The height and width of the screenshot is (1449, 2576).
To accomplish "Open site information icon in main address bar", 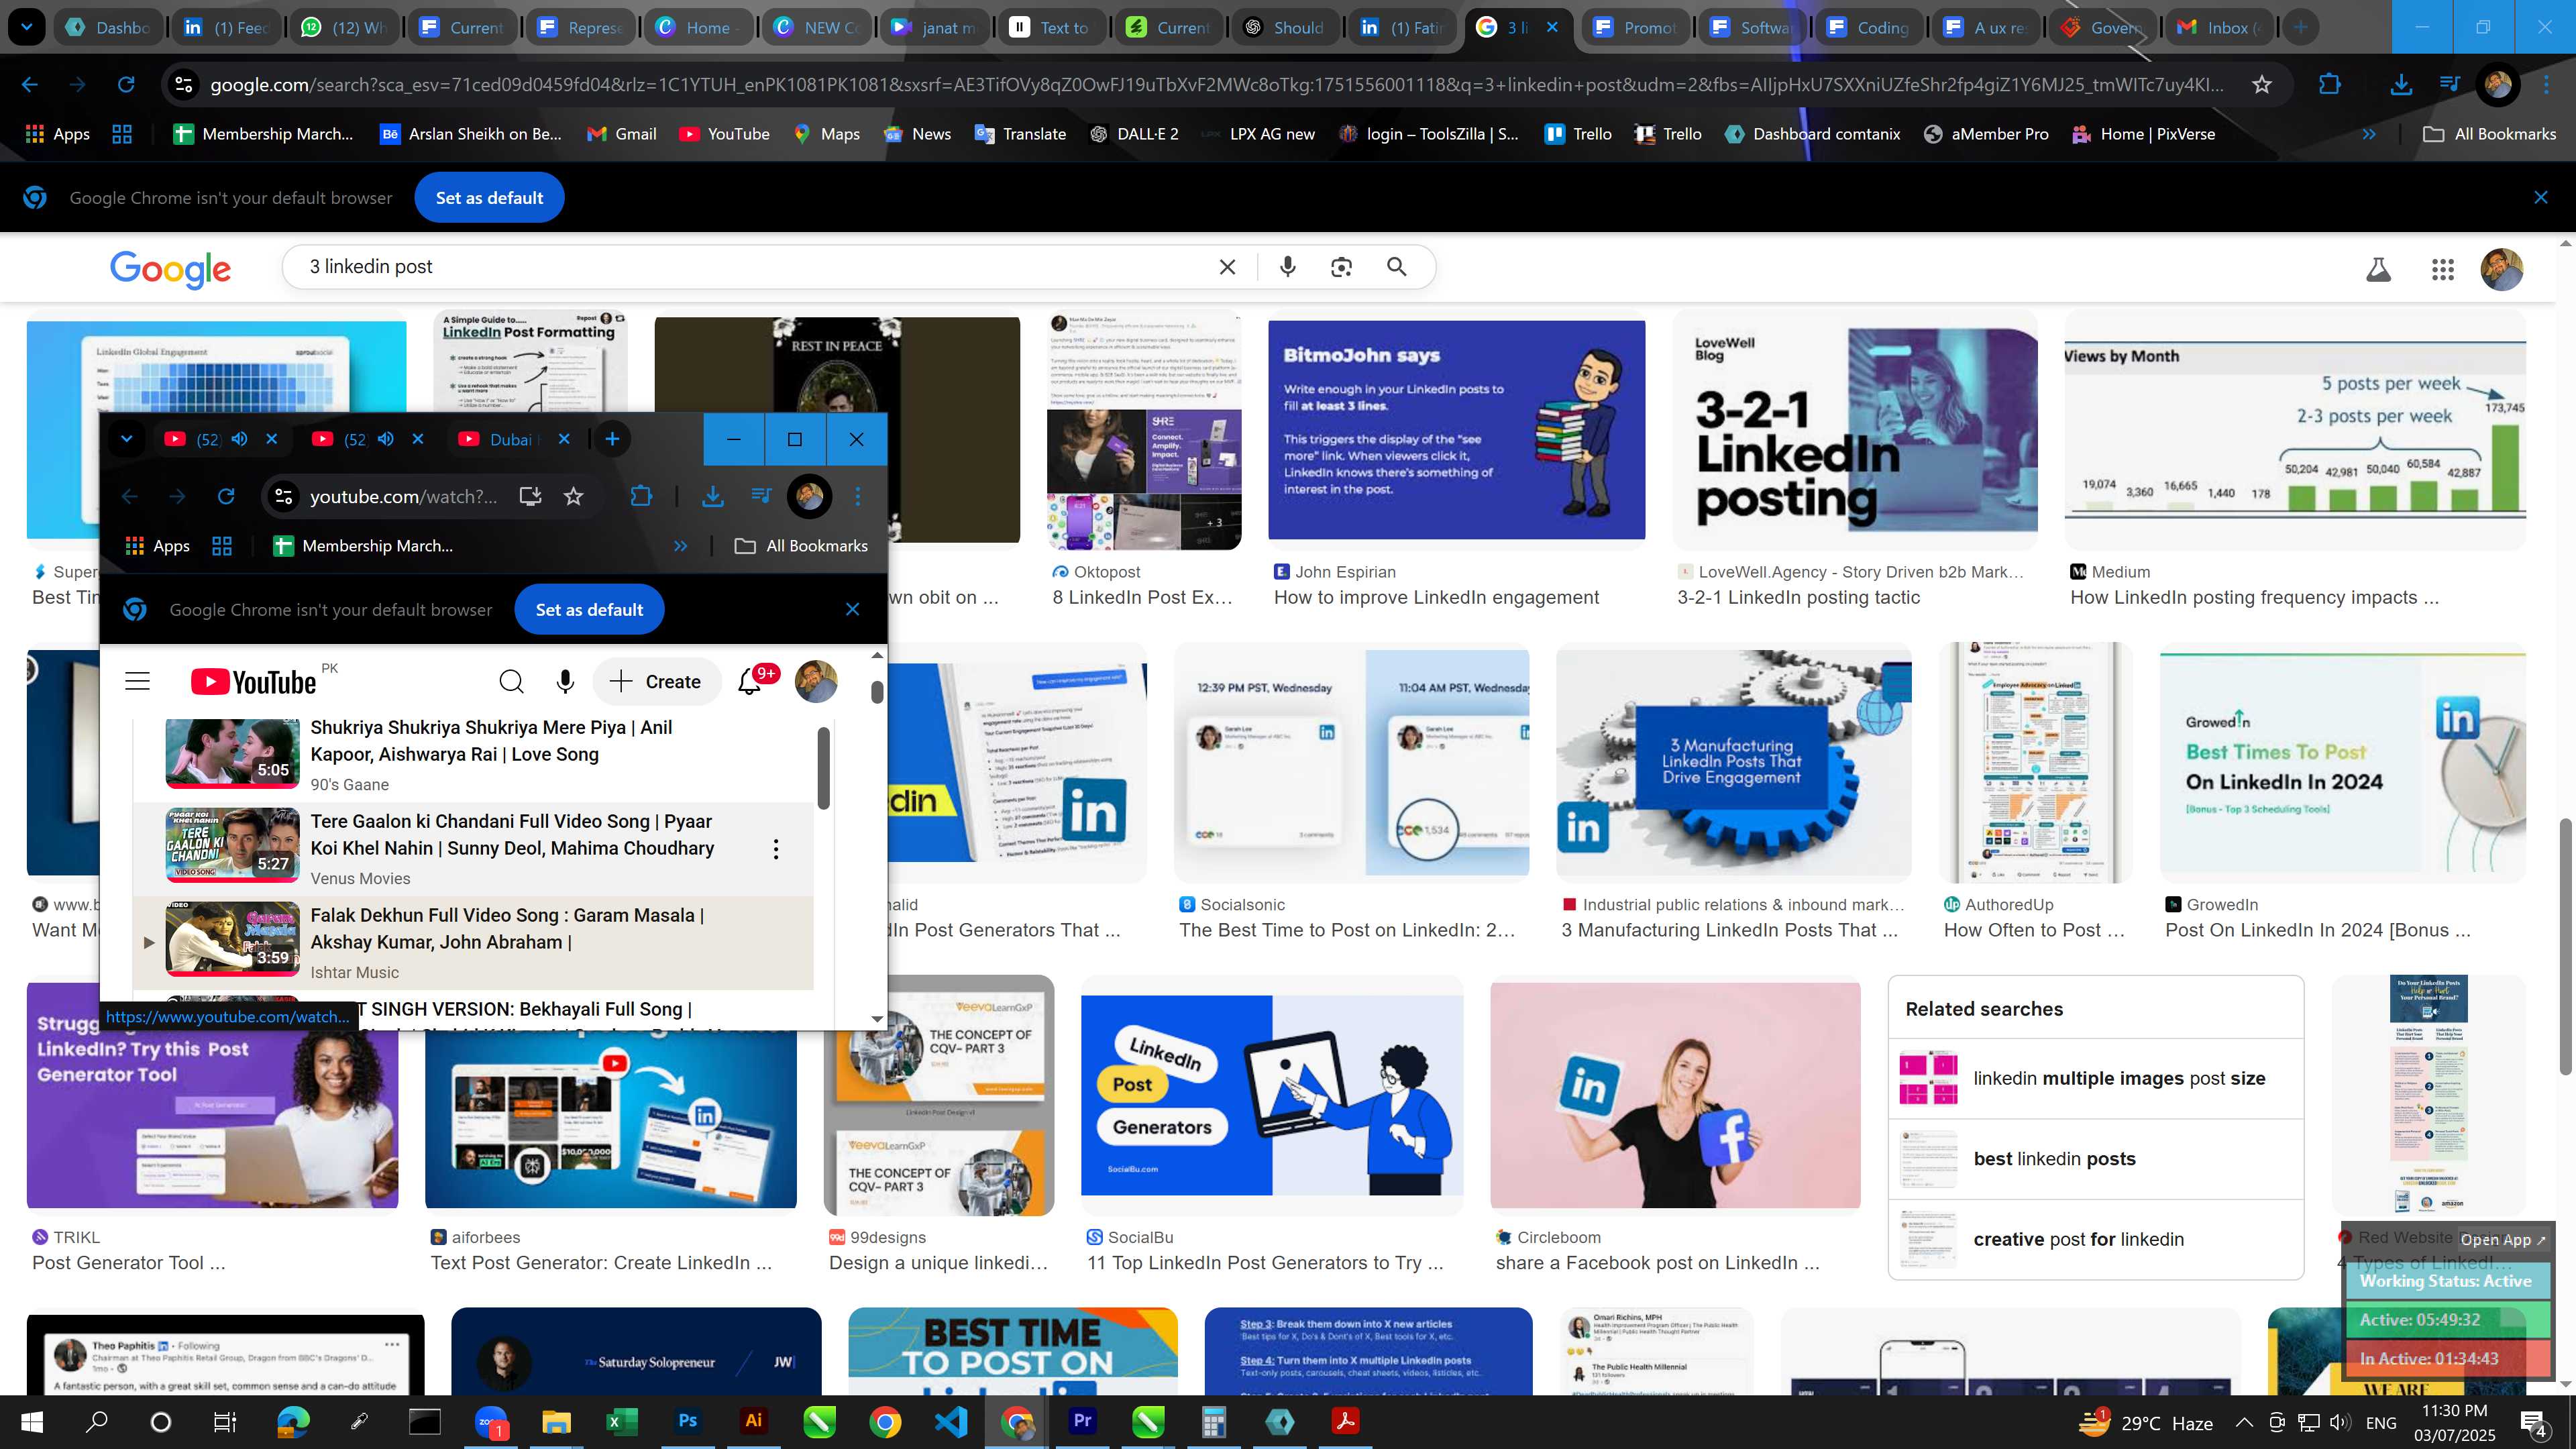I will pyautogui.click(x=184, y=85).
